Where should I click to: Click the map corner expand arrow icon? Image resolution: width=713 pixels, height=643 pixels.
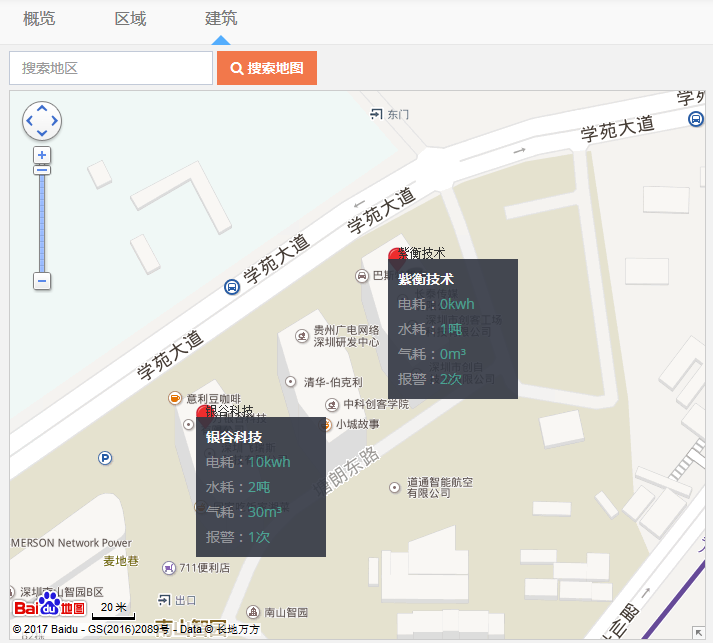pyautogui.click(x=698, y=632)
